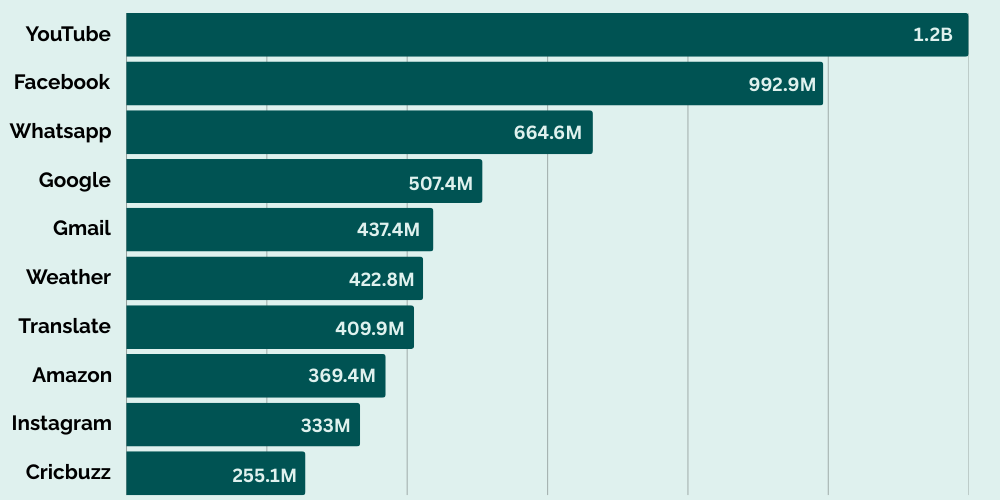The image size is (1000, 500).
Task: Click the 333M value label
Action: tap(325, 426)
